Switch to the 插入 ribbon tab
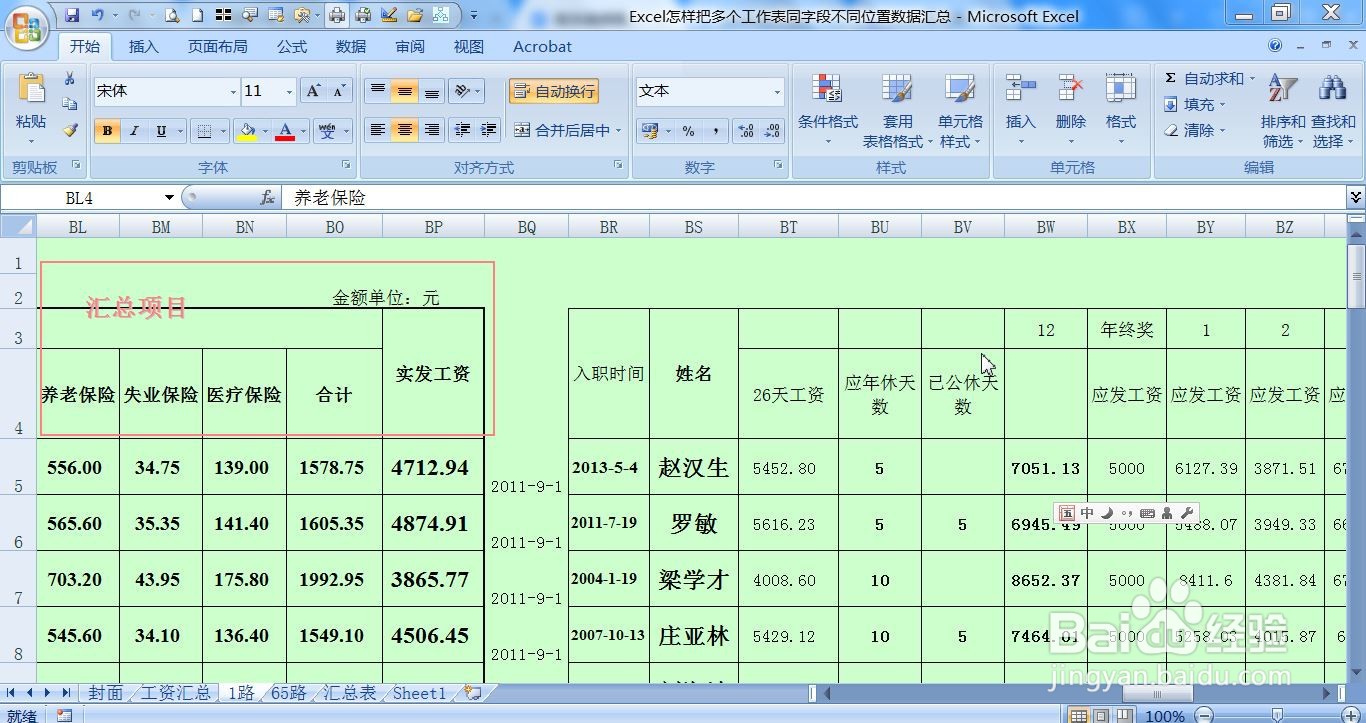 pyautogui.click(x=143, y=46)
